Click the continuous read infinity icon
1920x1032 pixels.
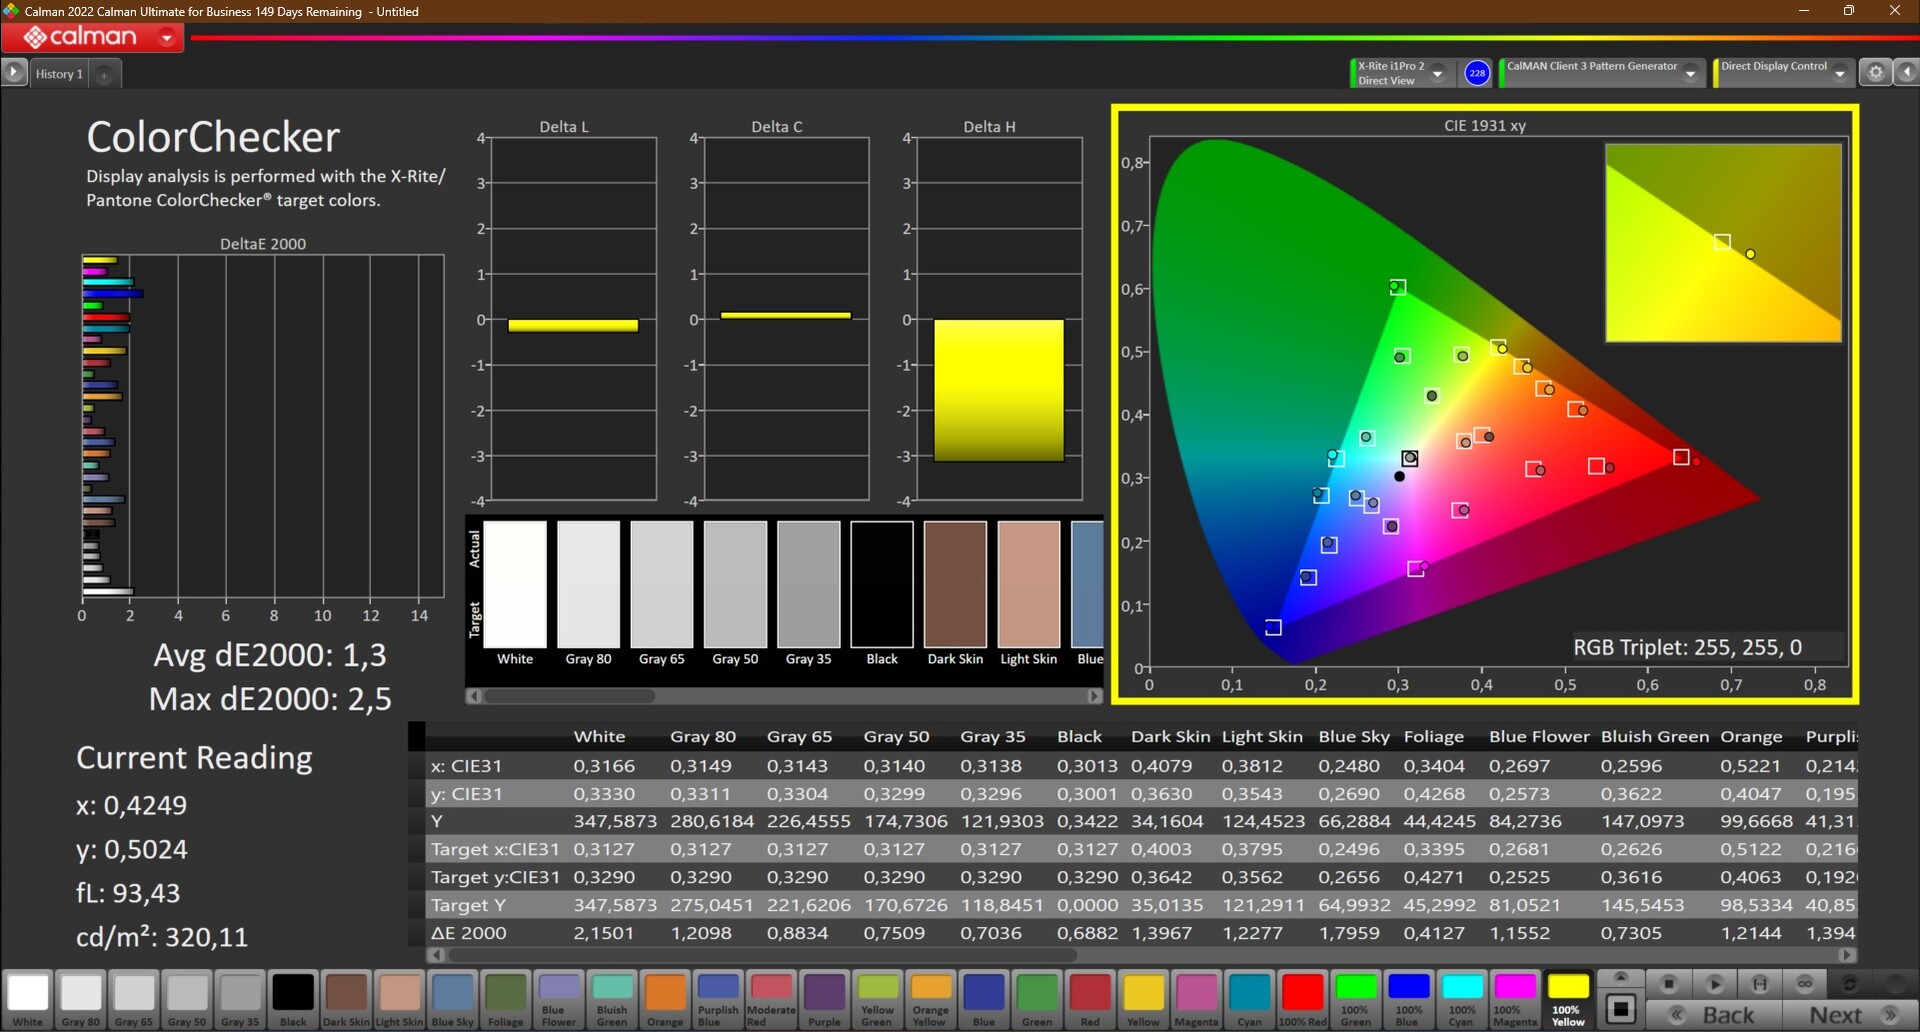(x=1805, y=984)
